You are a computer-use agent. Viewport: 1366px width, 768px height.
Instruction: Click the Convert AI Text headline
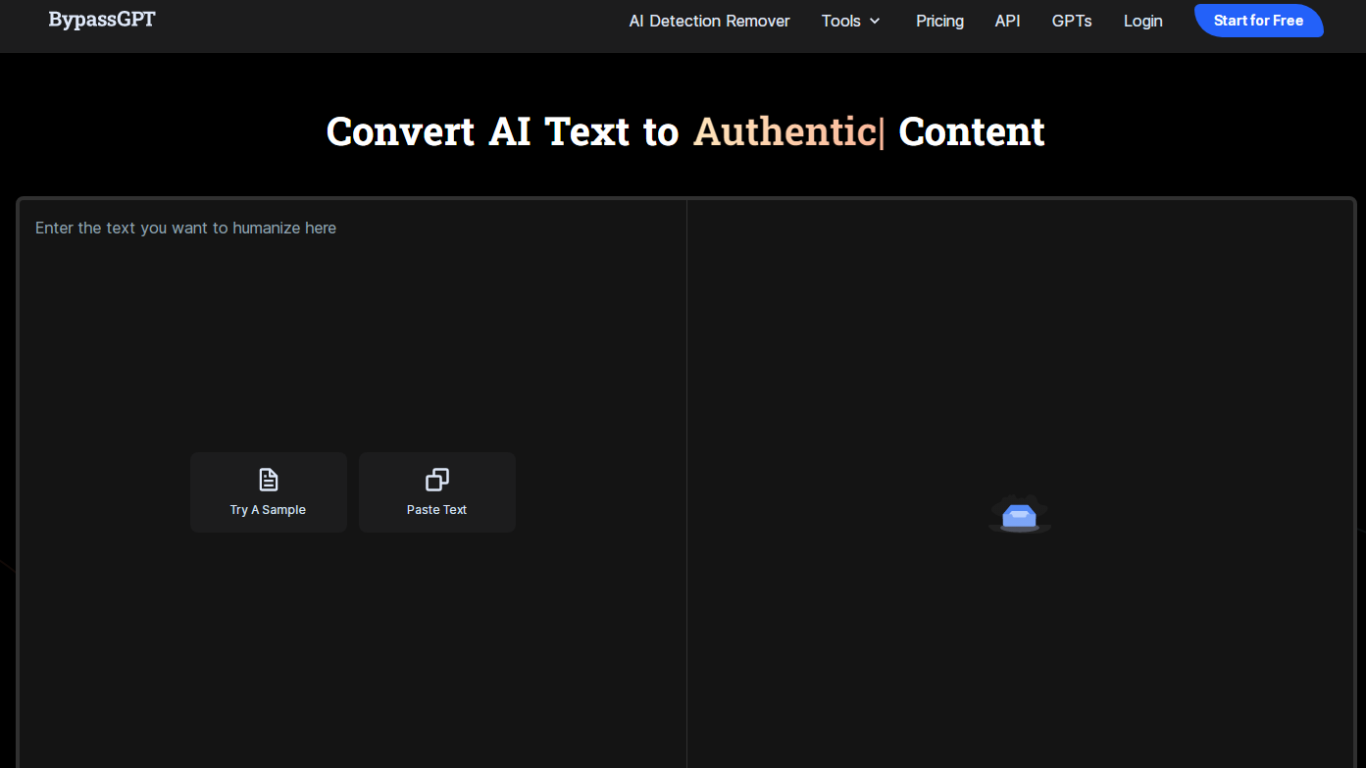(502, 132)
